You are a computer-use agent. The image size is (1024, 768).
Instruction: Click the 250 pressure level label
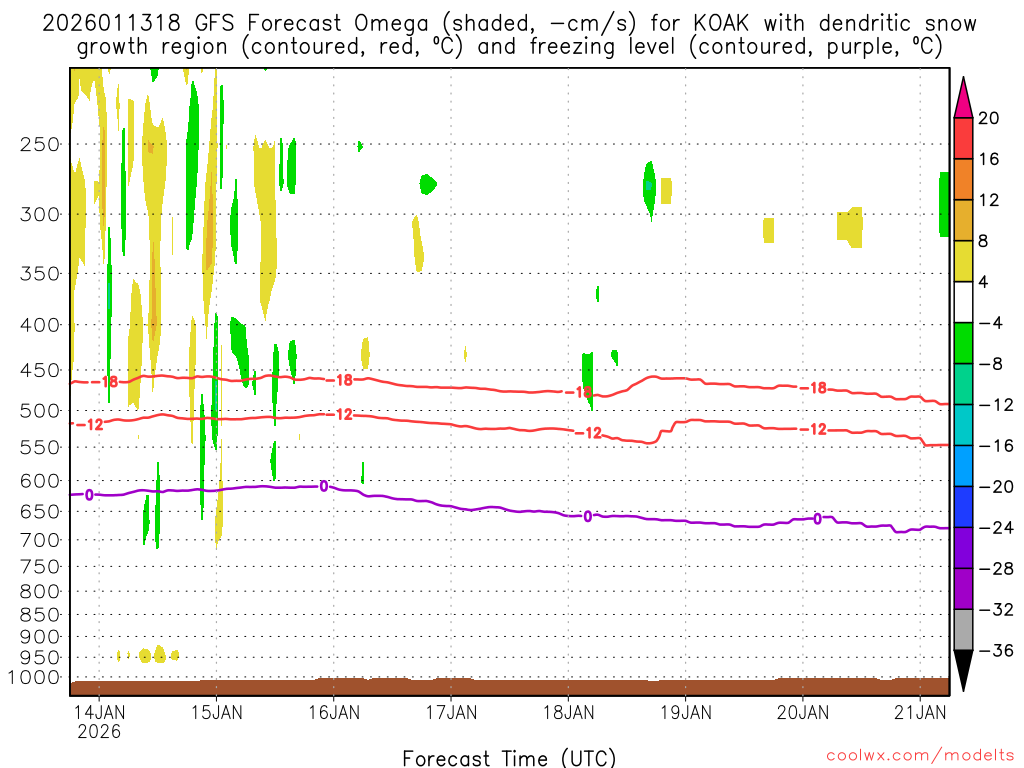tap(40, 144)
